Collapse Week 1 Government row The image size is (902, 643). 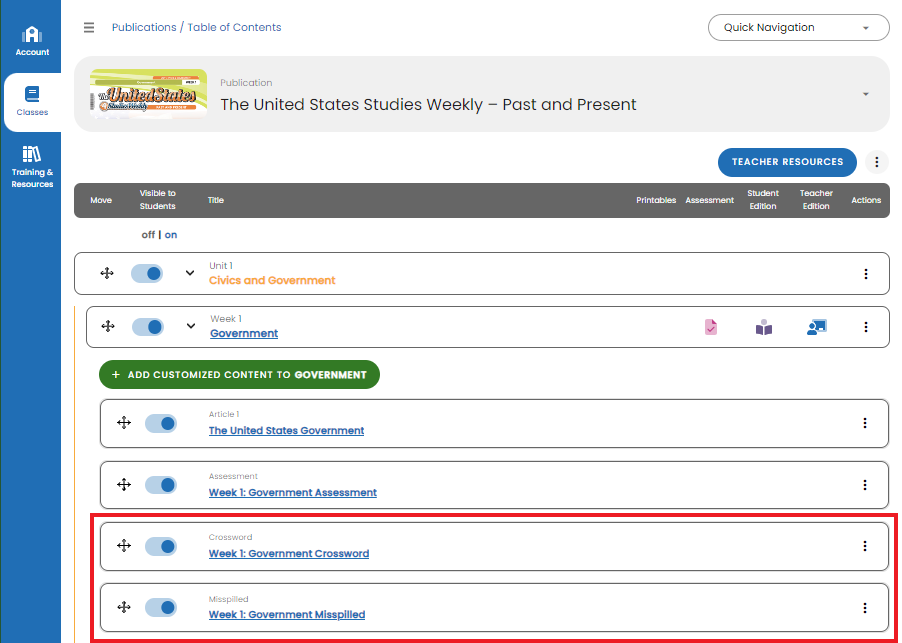[x=191, y=326]
